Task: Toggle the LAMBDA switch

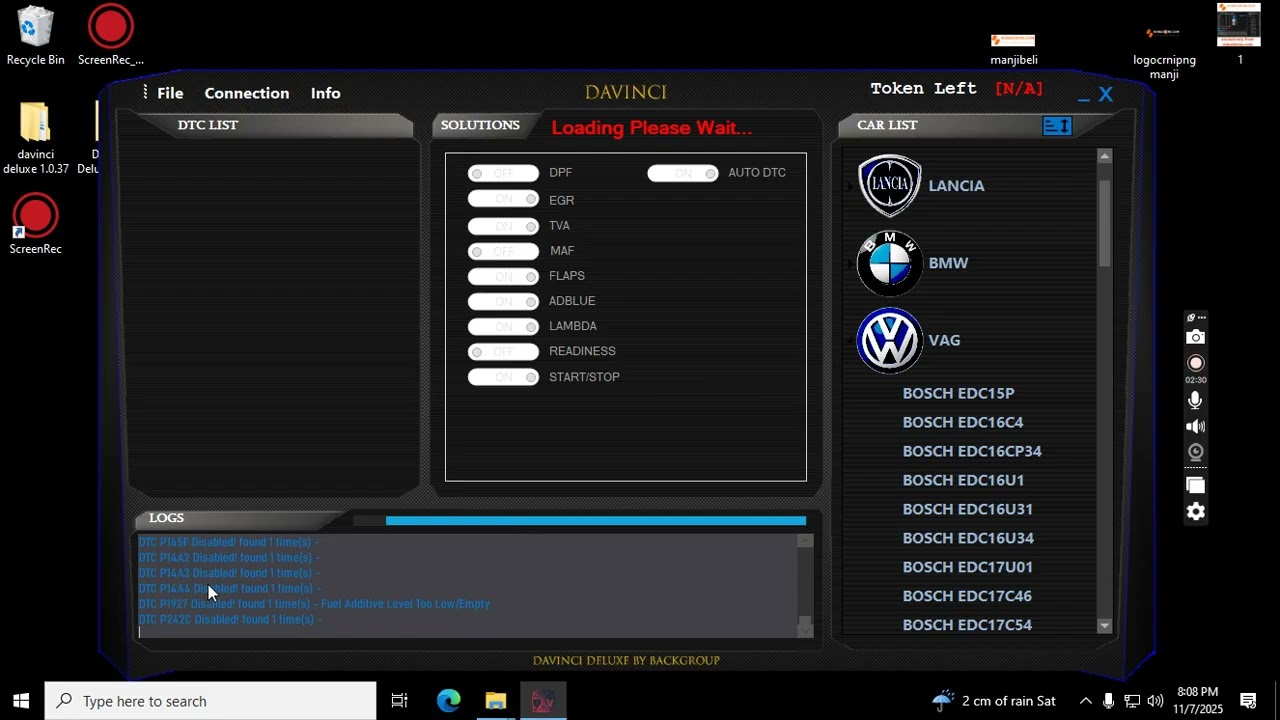Action: 503,326
